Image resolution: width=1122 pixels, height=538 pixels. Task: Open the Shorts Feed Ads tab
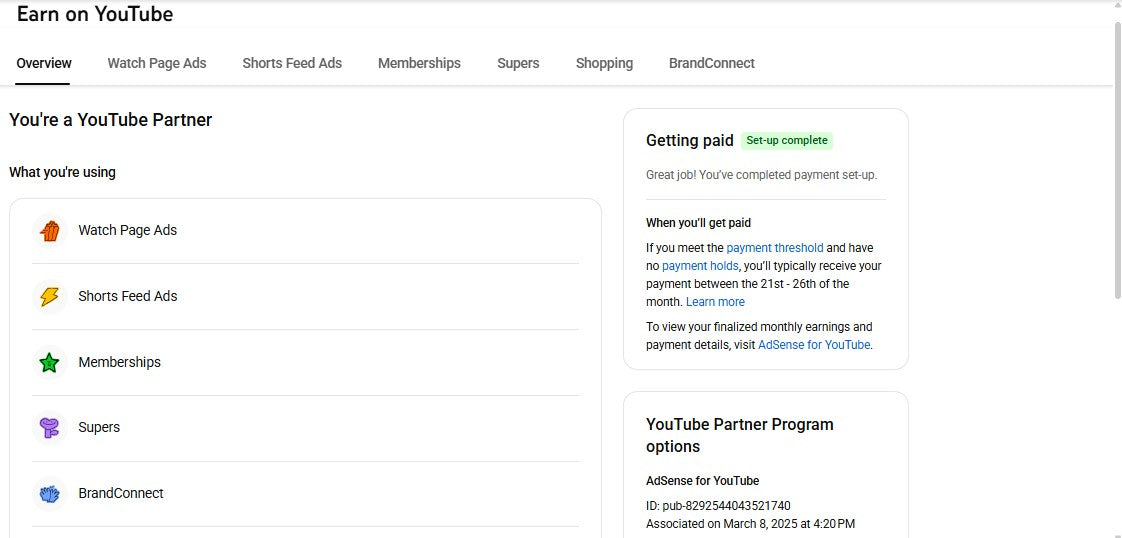tap(292, 63)
